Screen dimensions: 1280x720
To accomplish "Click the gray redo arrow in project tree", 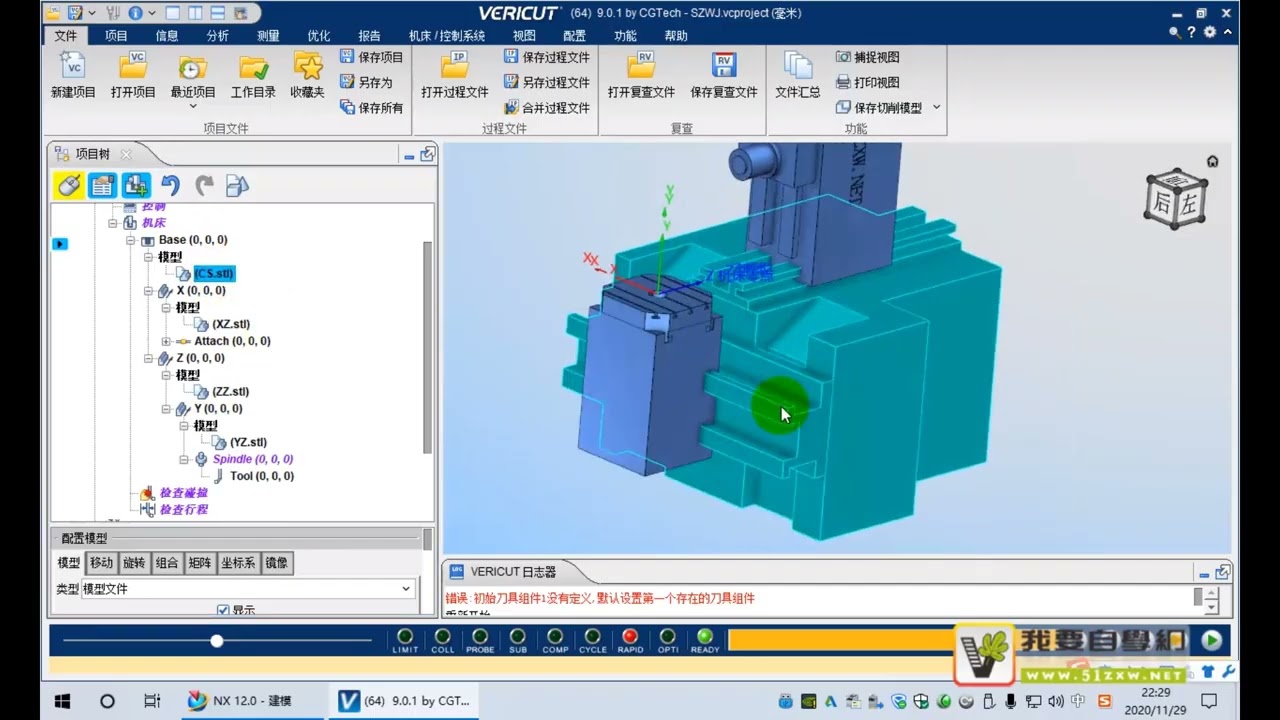I will pyautogui.click(x=204, y=185).
